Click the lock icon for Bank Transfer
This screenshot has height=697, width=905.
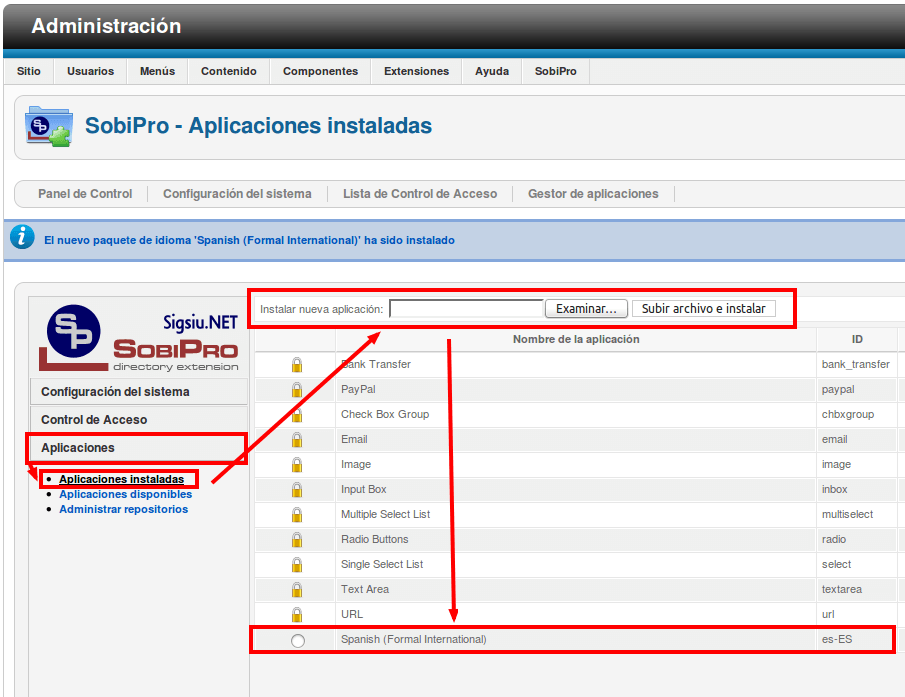pos(297,365)
